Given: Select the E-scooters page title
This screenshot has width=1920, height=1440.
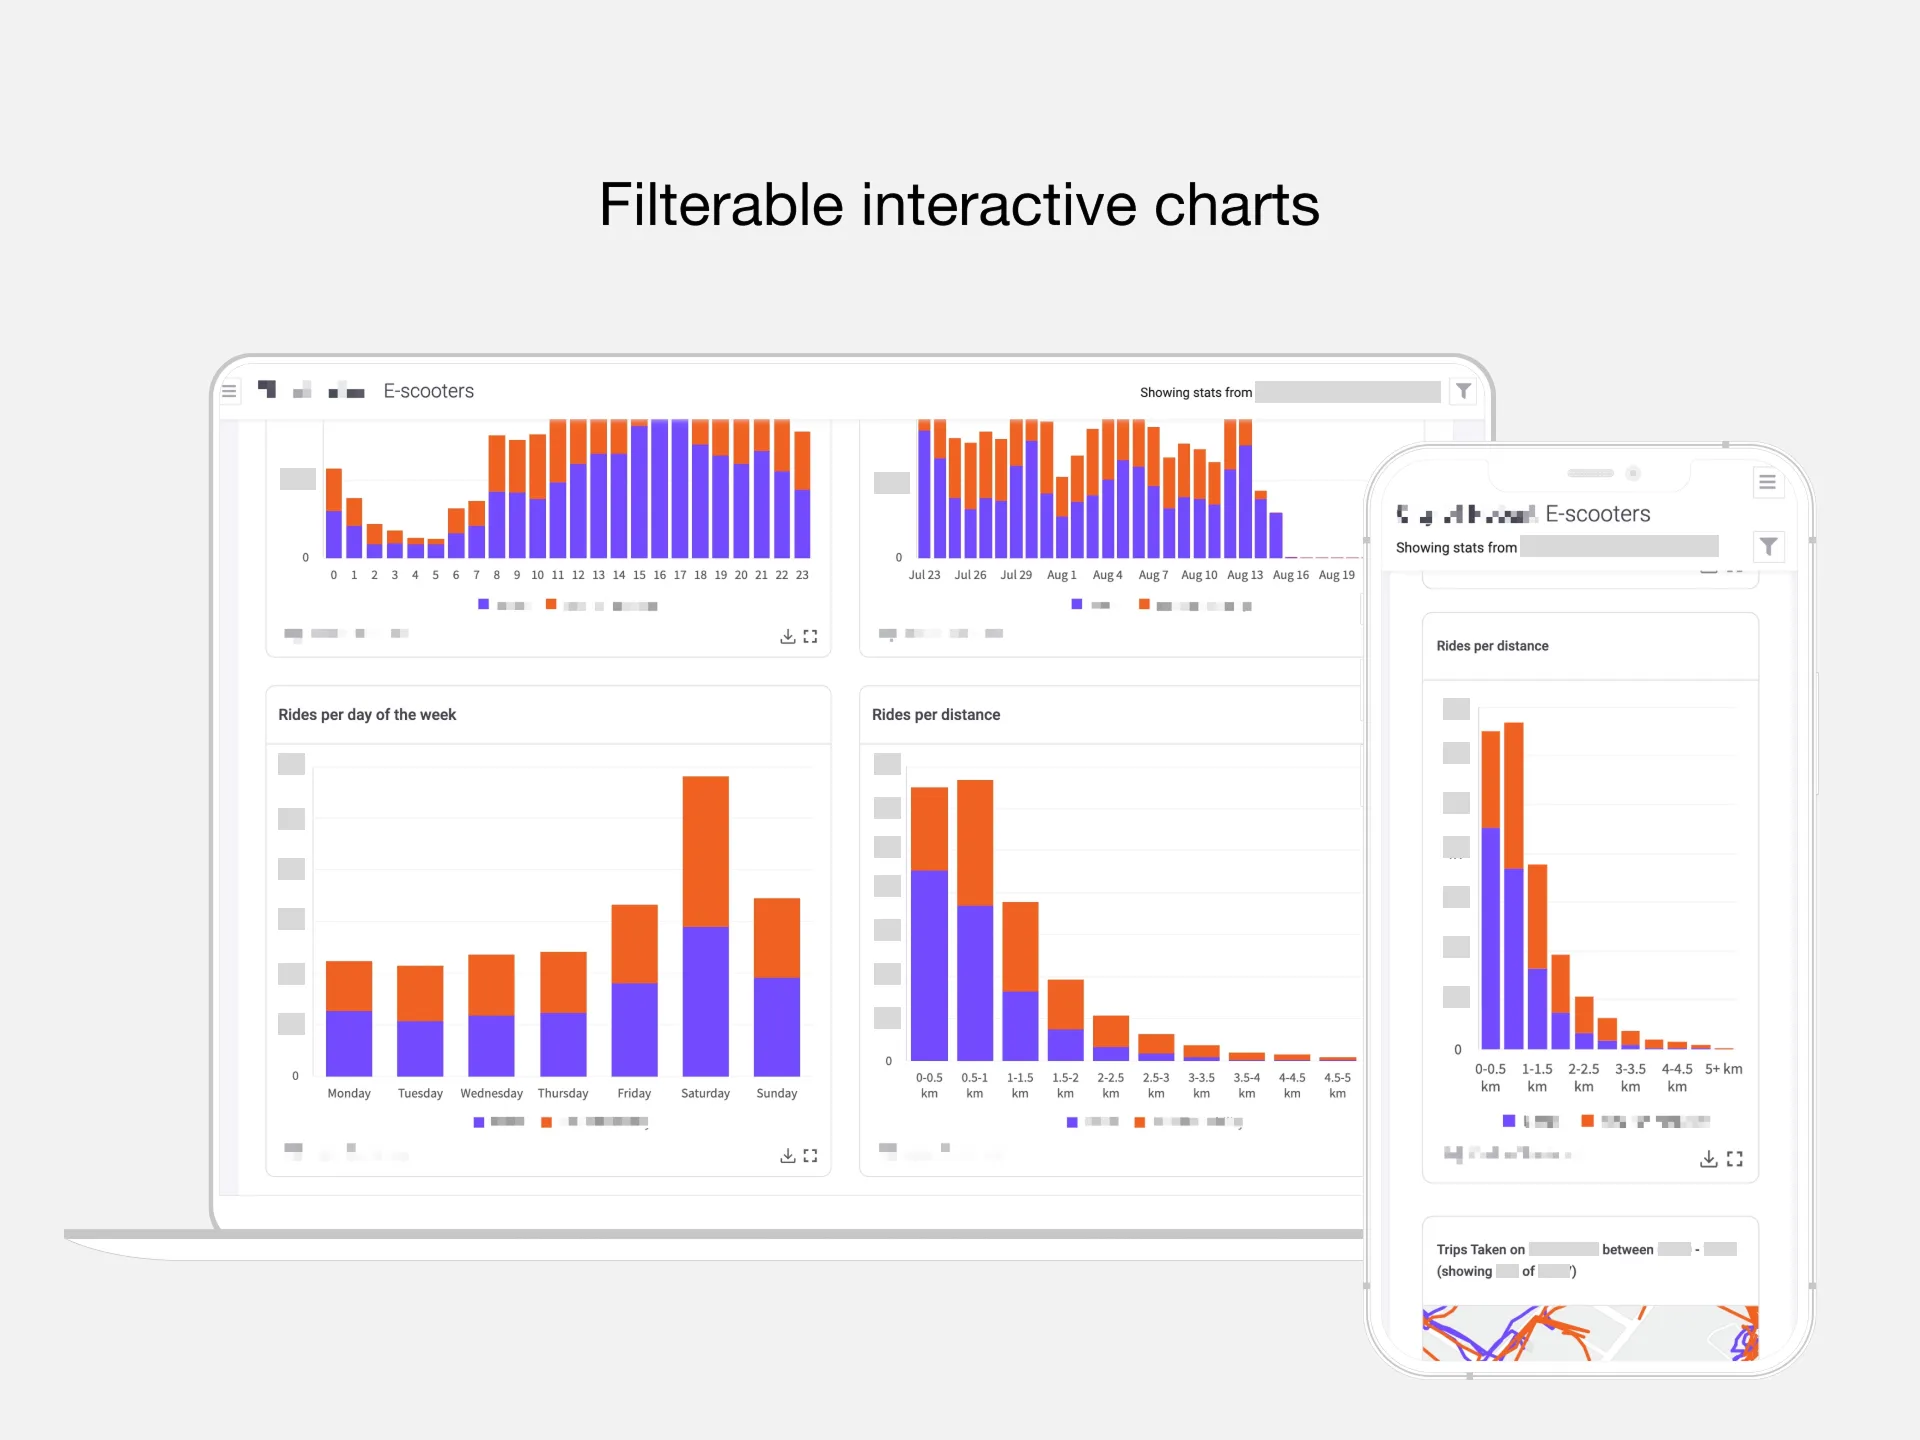Looking at the screenshot, I should (x=428, y=391).
